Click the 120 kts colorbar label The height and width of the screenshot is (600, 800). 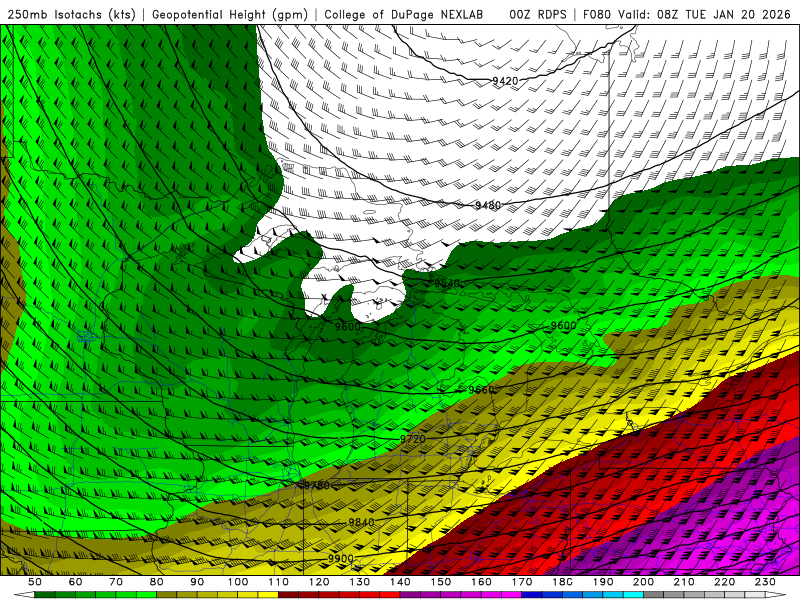coord(319,582)
